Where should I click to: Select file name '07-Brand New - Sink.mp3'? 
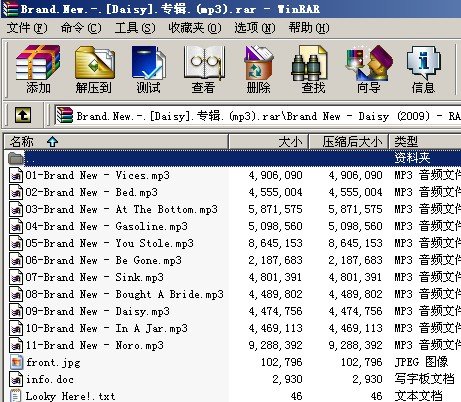(95, 277)
